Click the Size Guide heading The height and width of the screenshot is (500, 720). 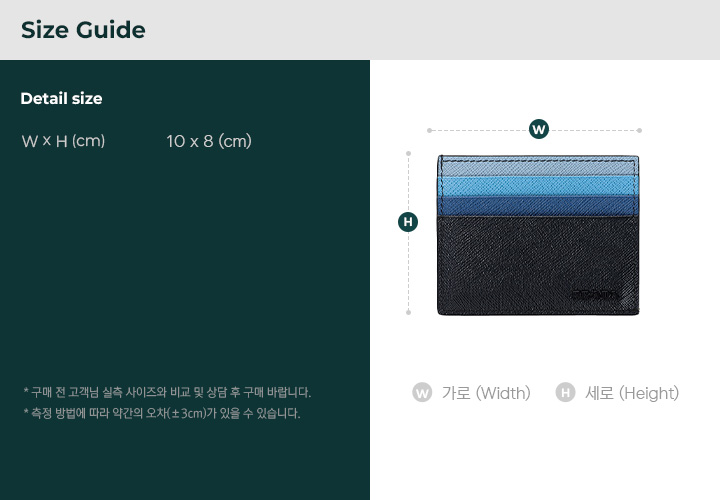click(83, 30)
